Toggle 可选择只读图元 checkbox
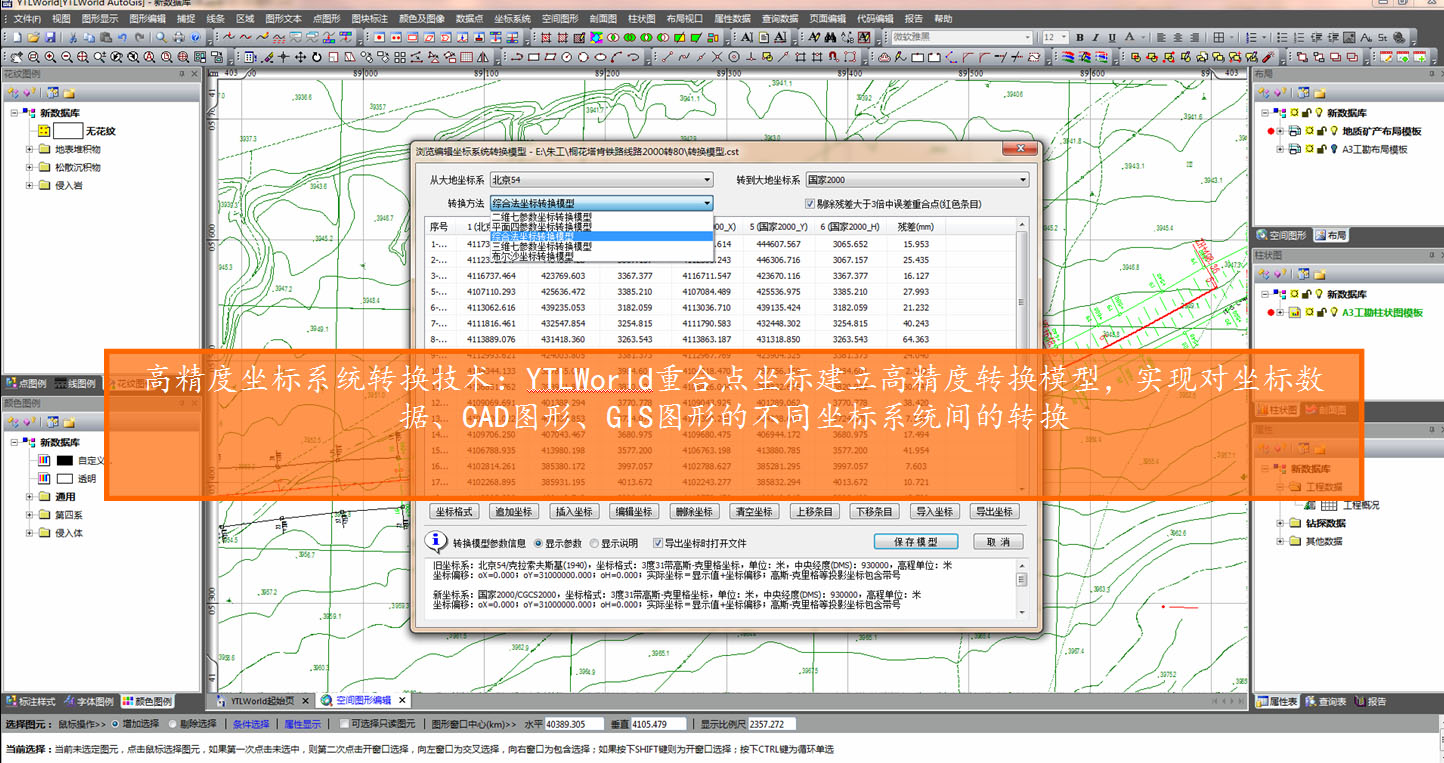 point(345,724)
